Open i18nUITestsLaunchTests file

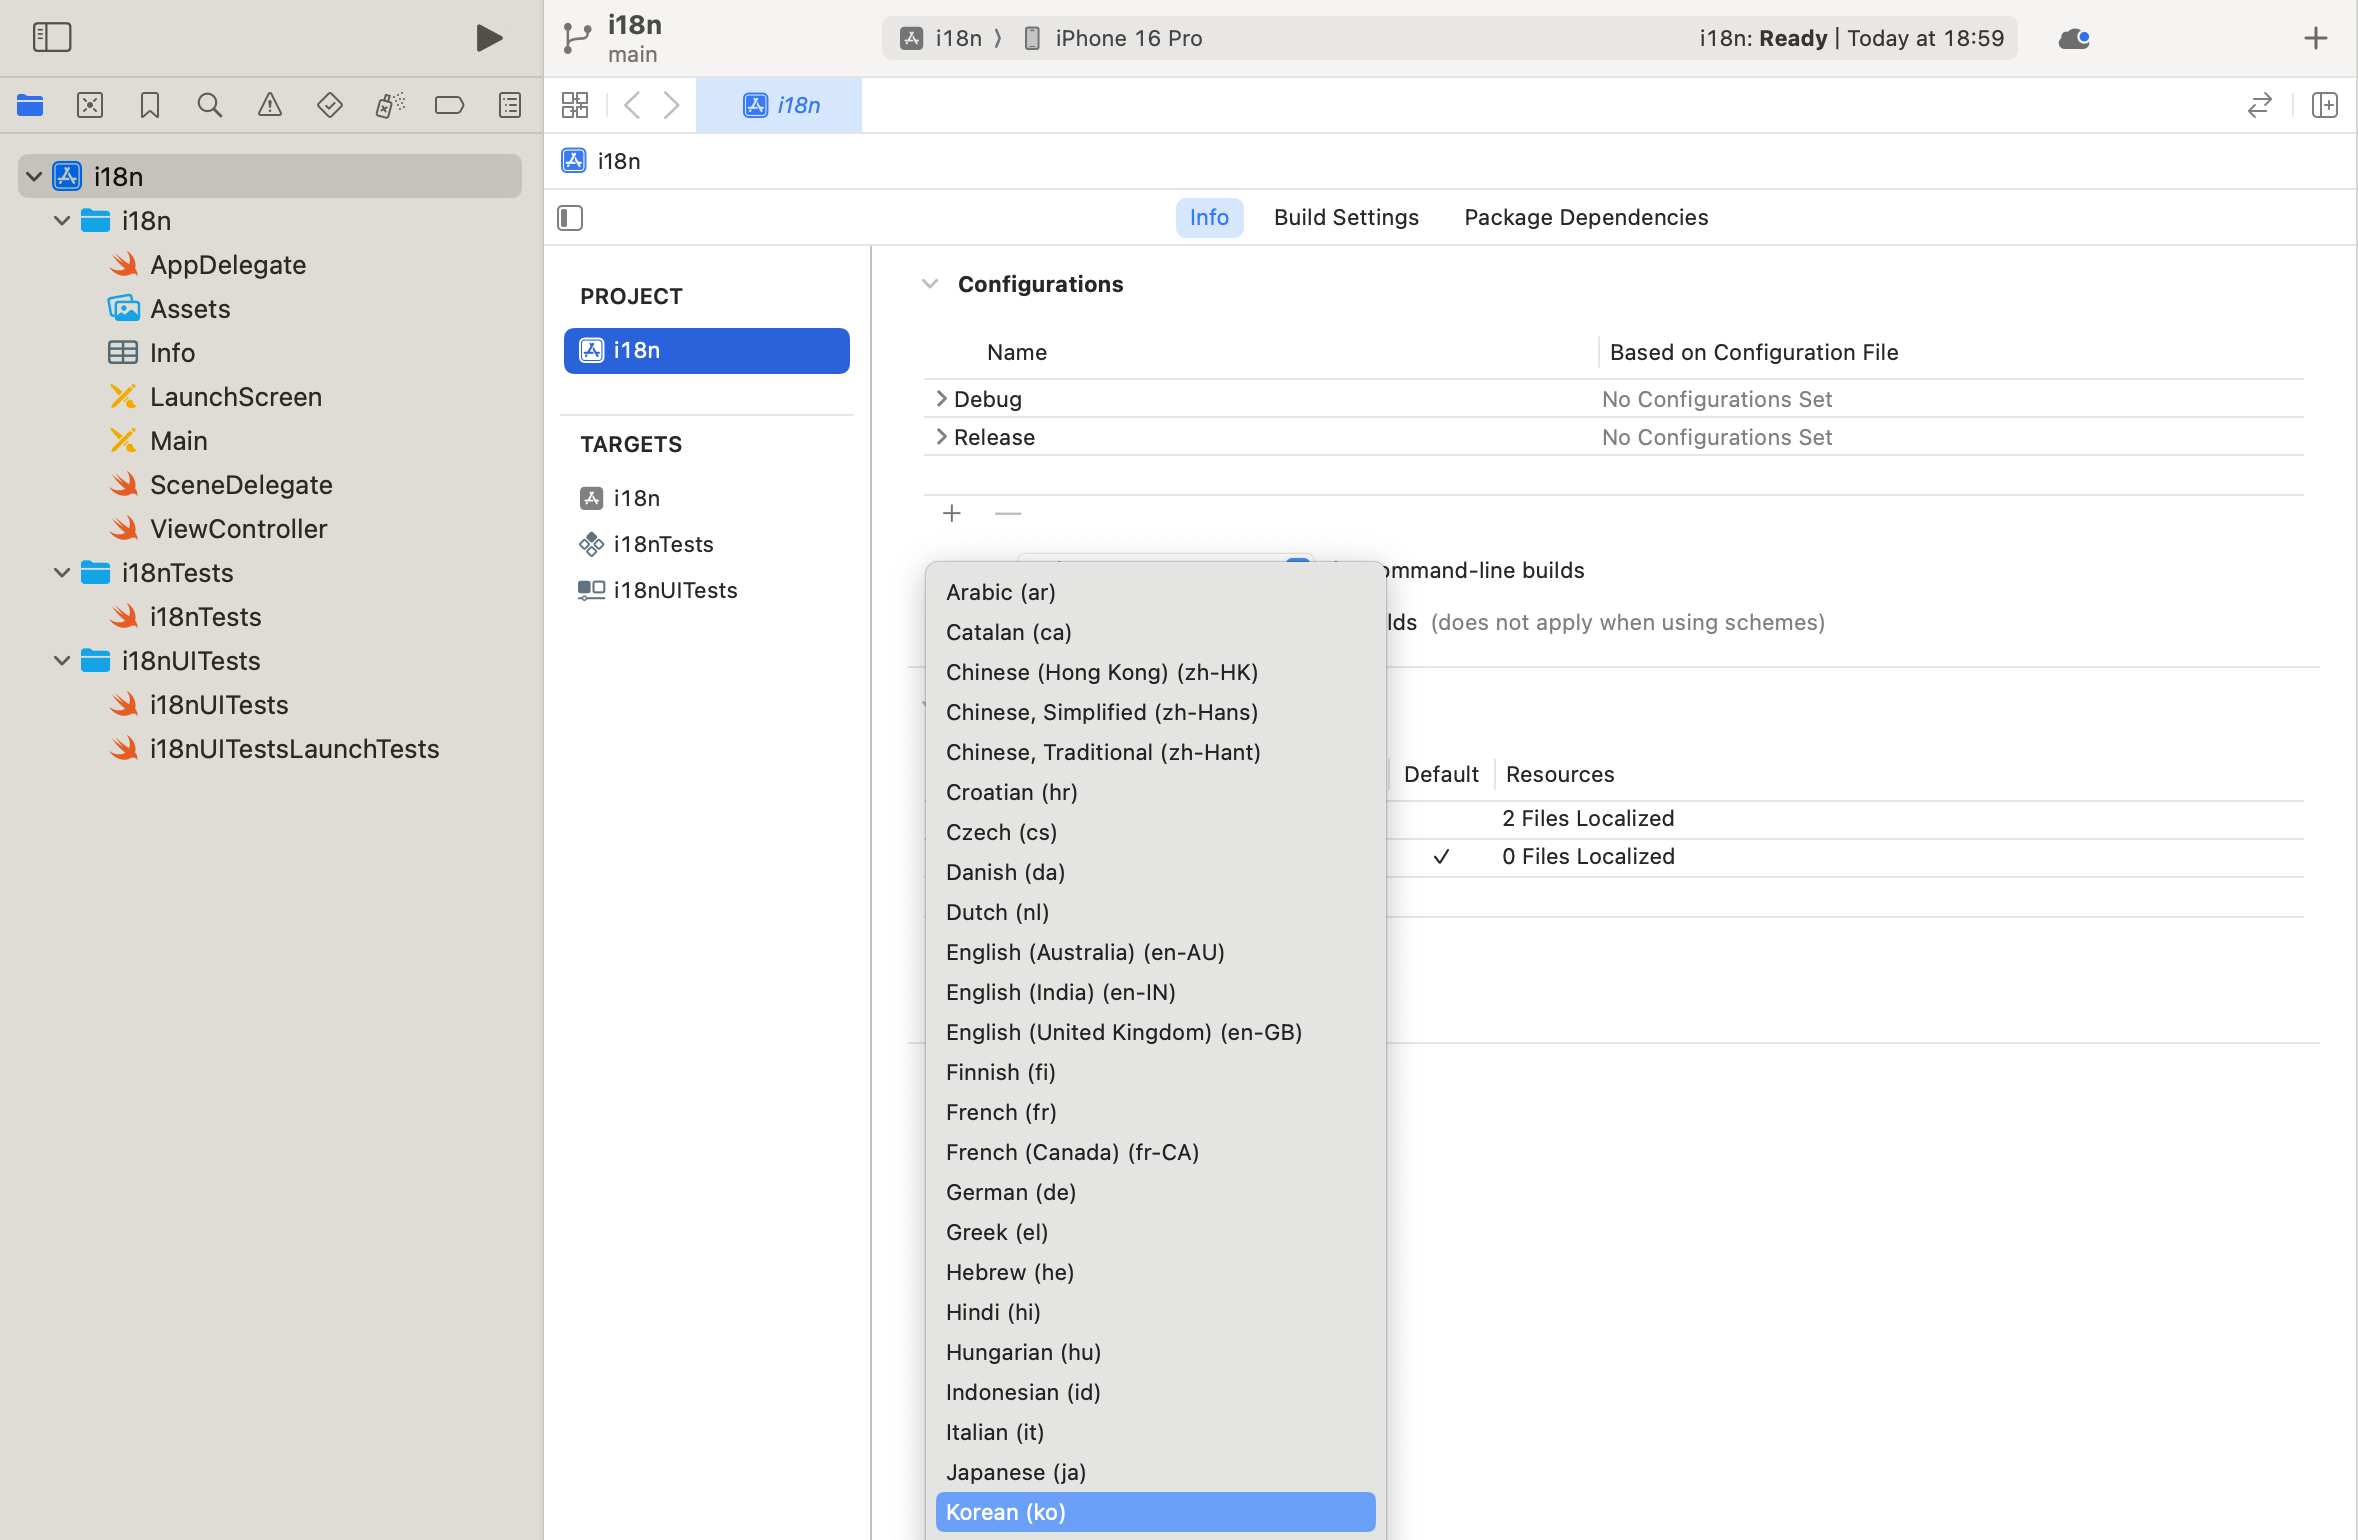[x=295, y=749]
